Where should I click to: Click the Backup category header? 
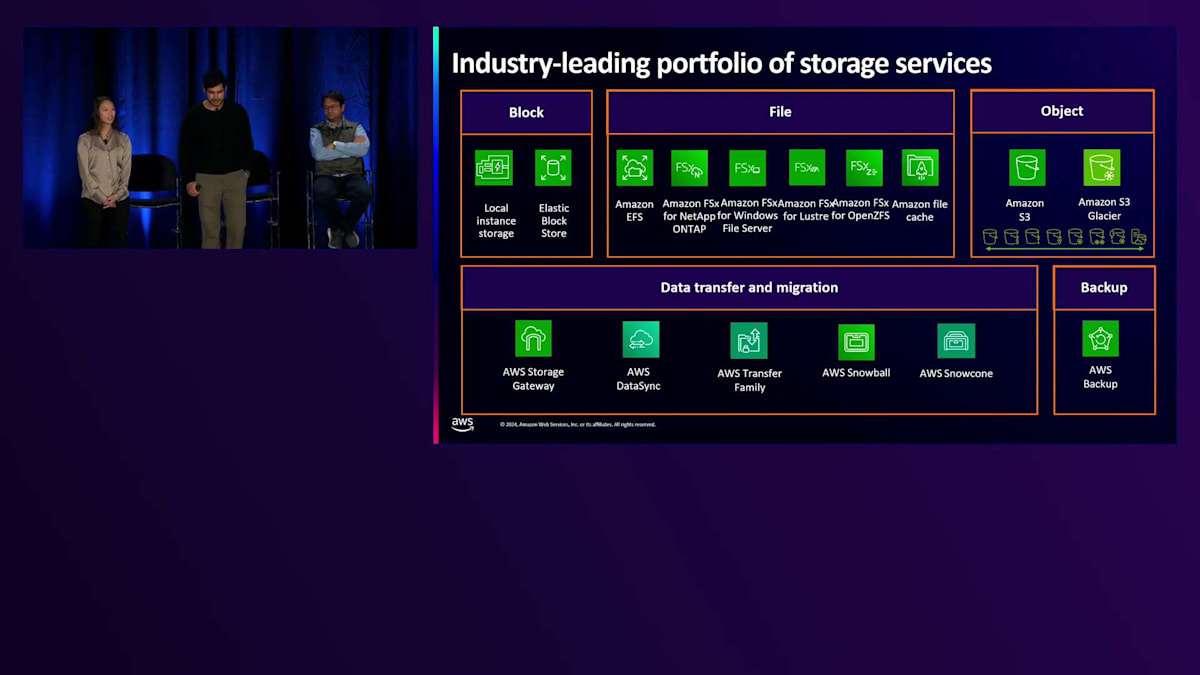pos(1104,287)
